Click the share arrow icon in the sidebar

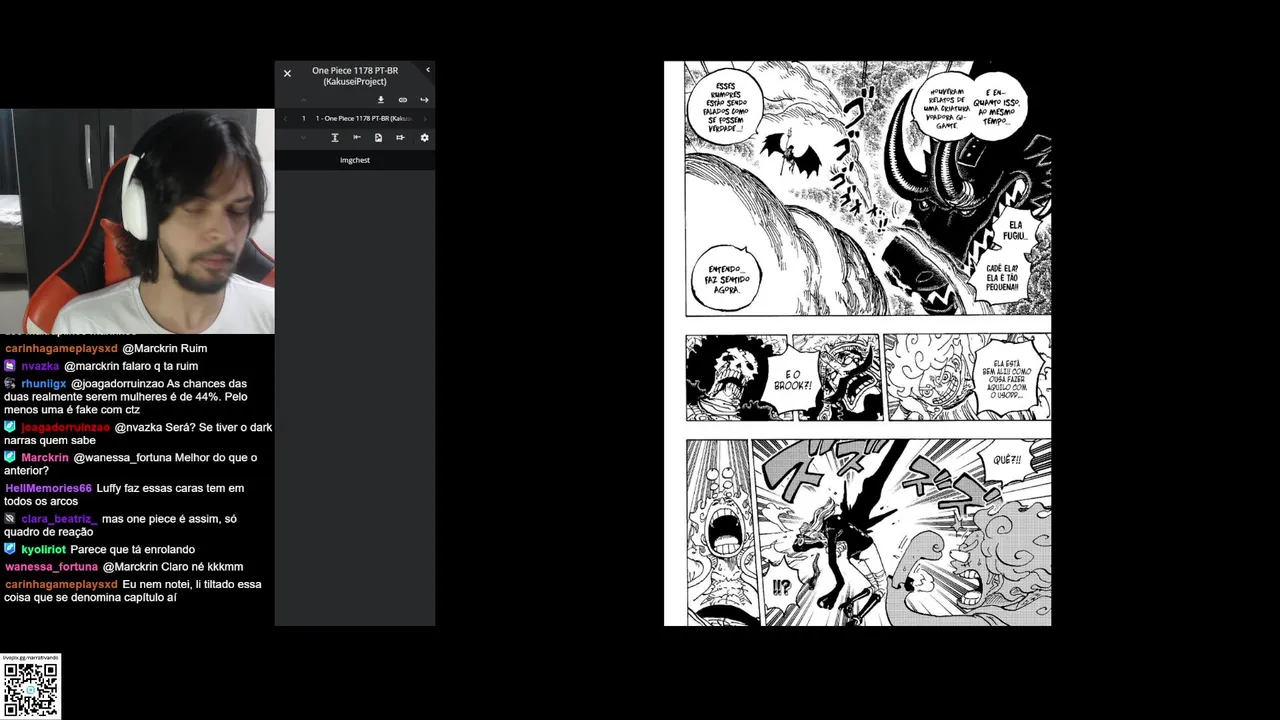(424, 100)
